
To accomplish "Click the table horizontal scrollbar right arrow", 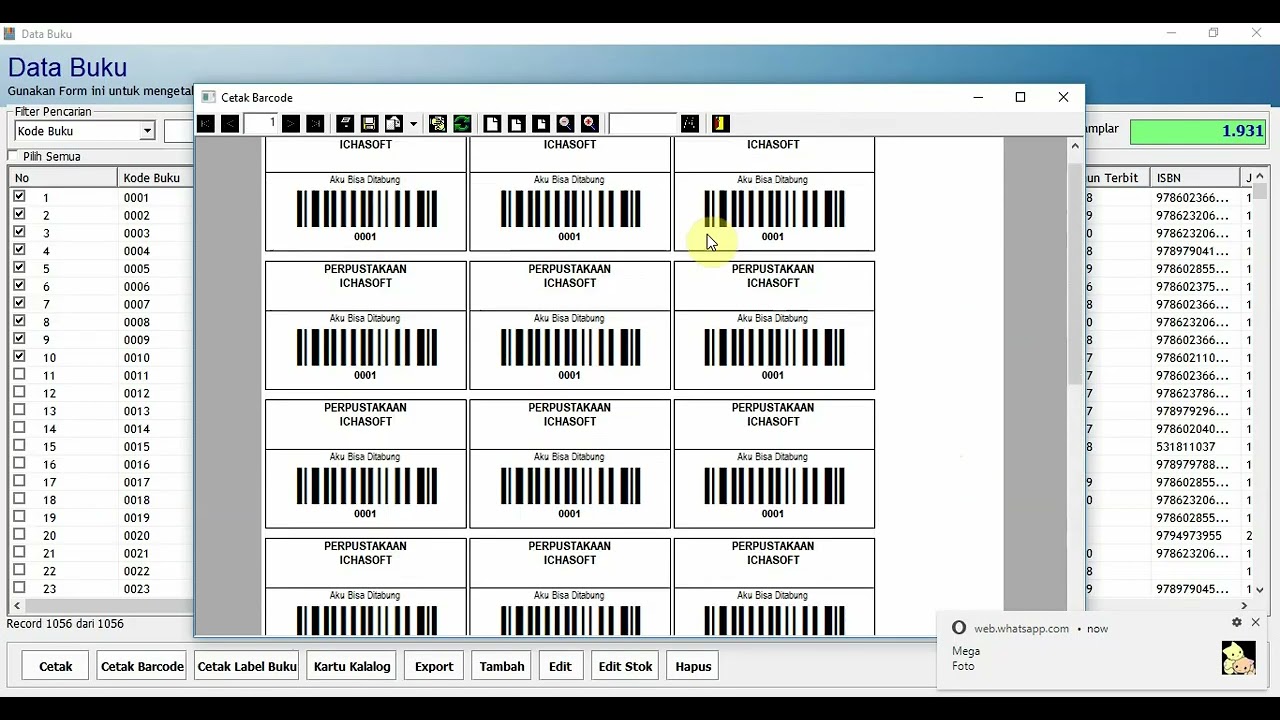I will click(x=1245, y=606).
